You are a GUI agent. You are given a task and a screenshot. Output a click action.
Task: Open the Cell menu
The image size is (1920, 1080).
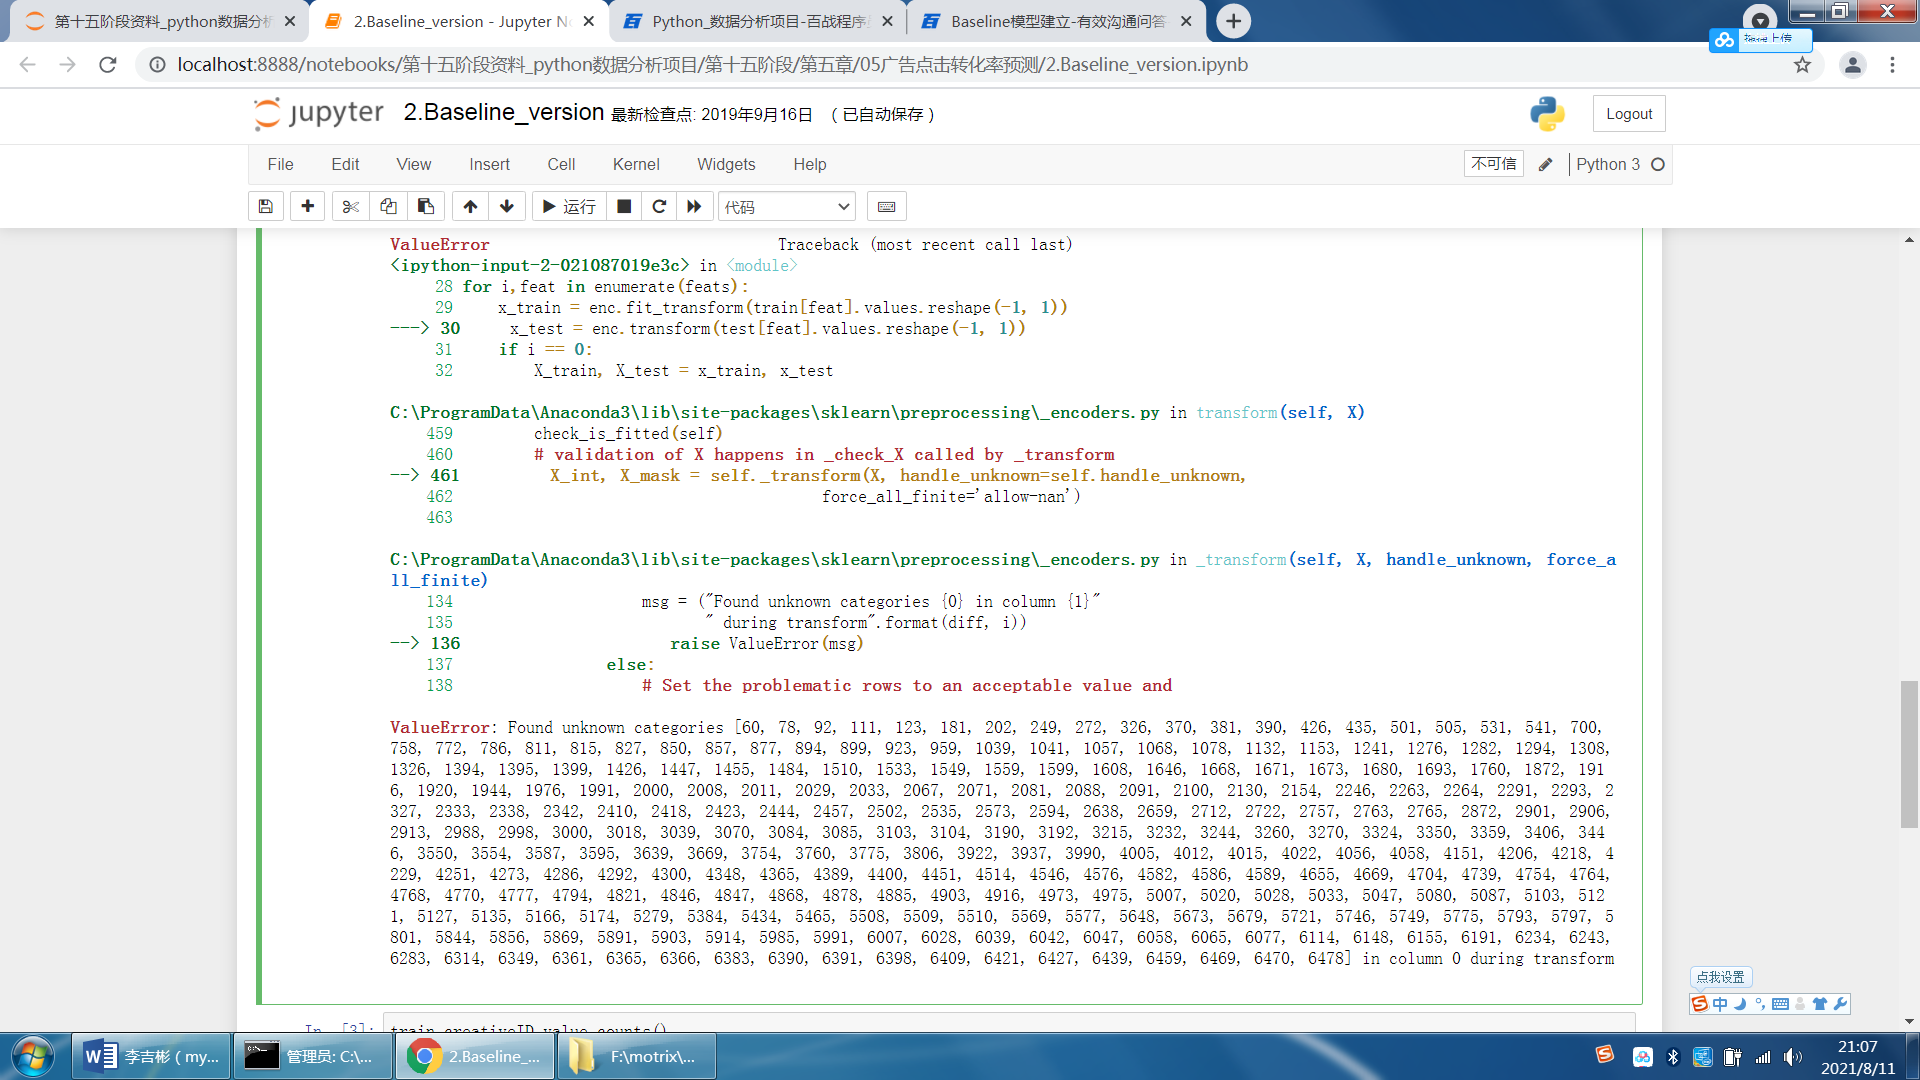(561, 165)
